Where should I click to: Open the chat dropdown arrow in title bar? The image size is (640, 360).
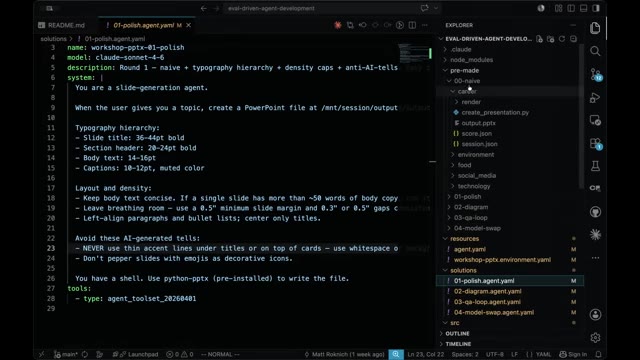point(436,8)
